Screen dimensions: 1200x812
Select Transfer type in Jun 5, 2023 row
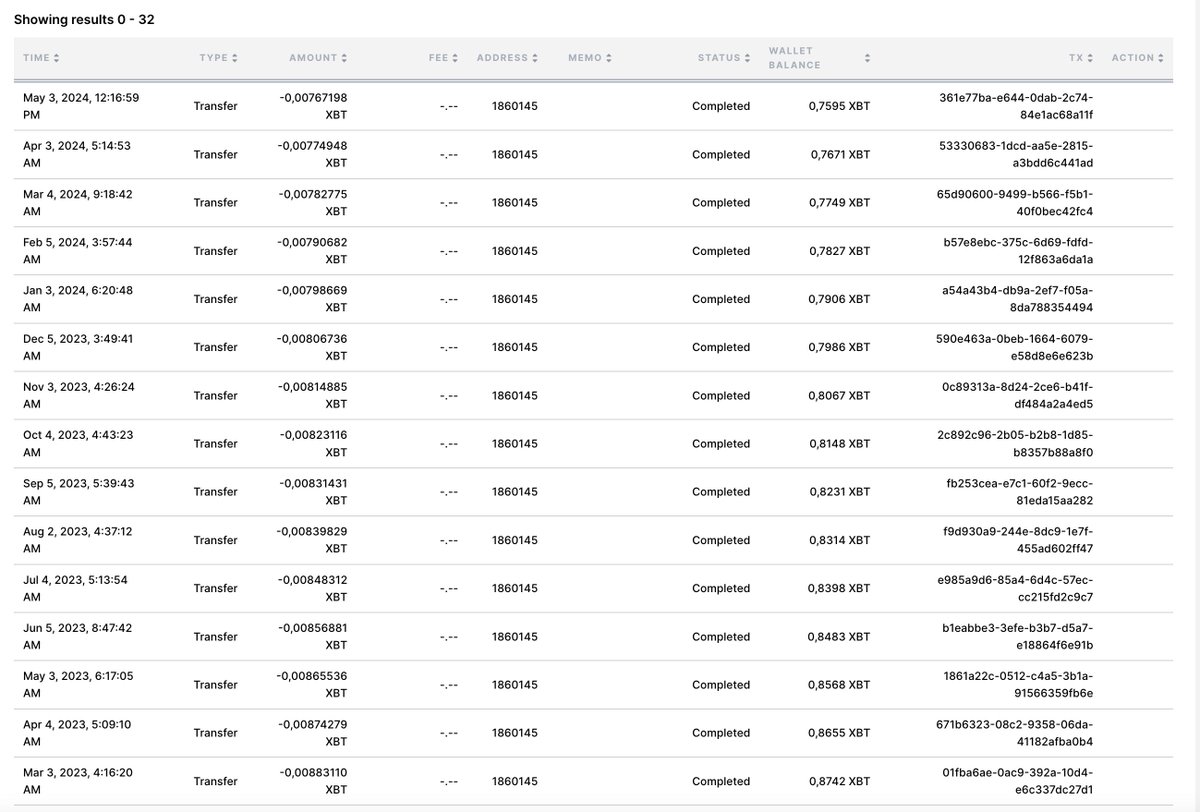216,636
